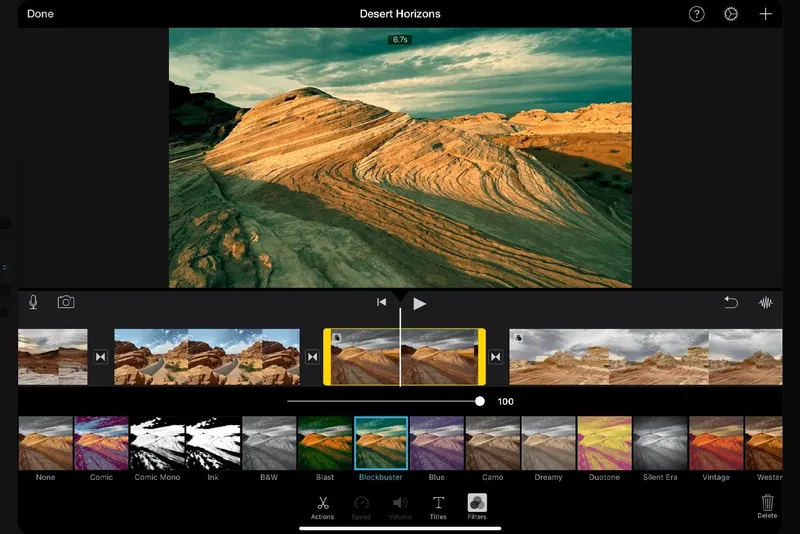Apply the Camo filter
Image resolution: width=800 pixels, height=534 pixels.
point(492,443)
